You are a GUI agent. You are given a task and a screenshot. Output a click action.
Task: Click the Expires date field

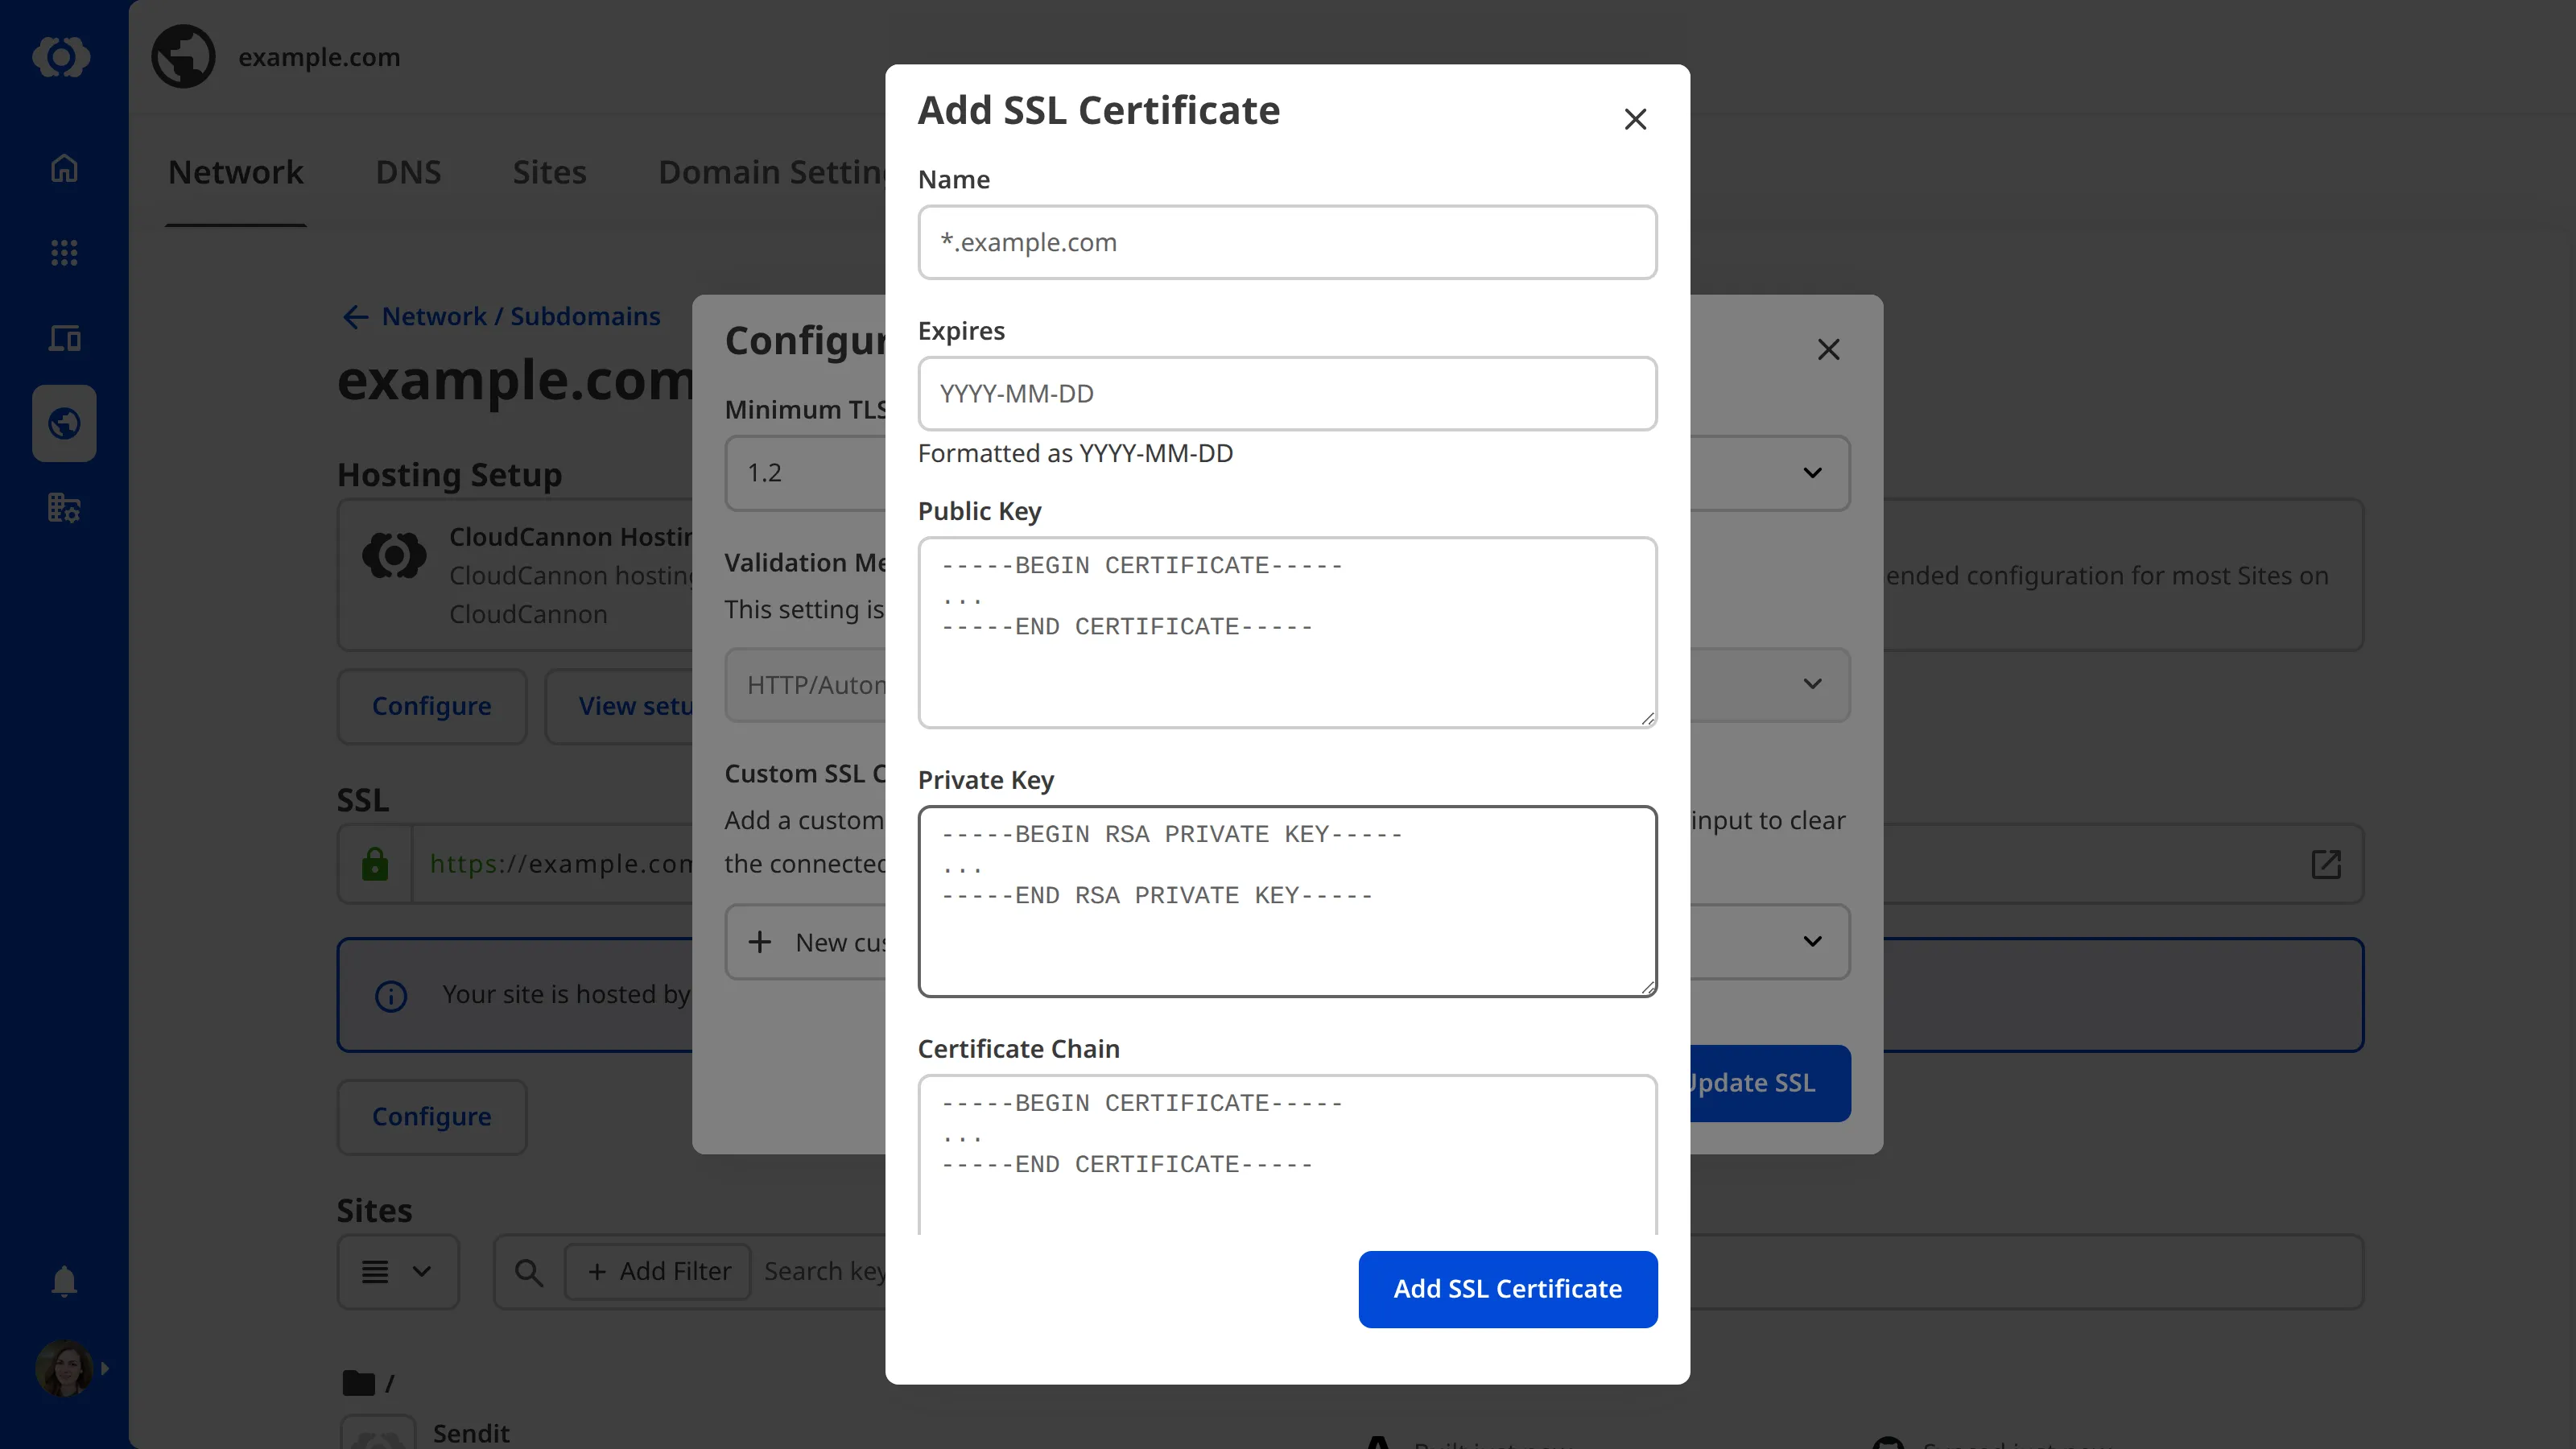[1287, 393]
